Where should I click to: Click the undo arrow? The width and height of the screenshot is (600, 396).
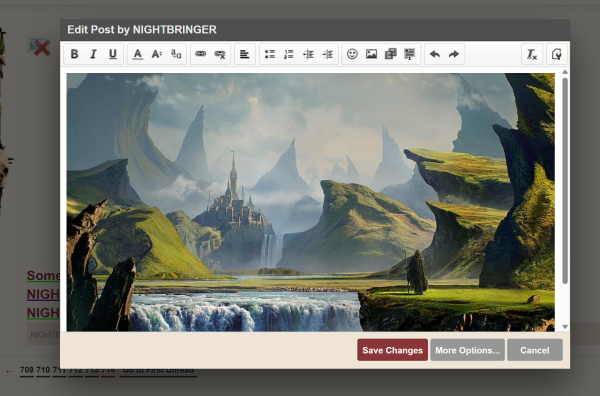point(435,54)
